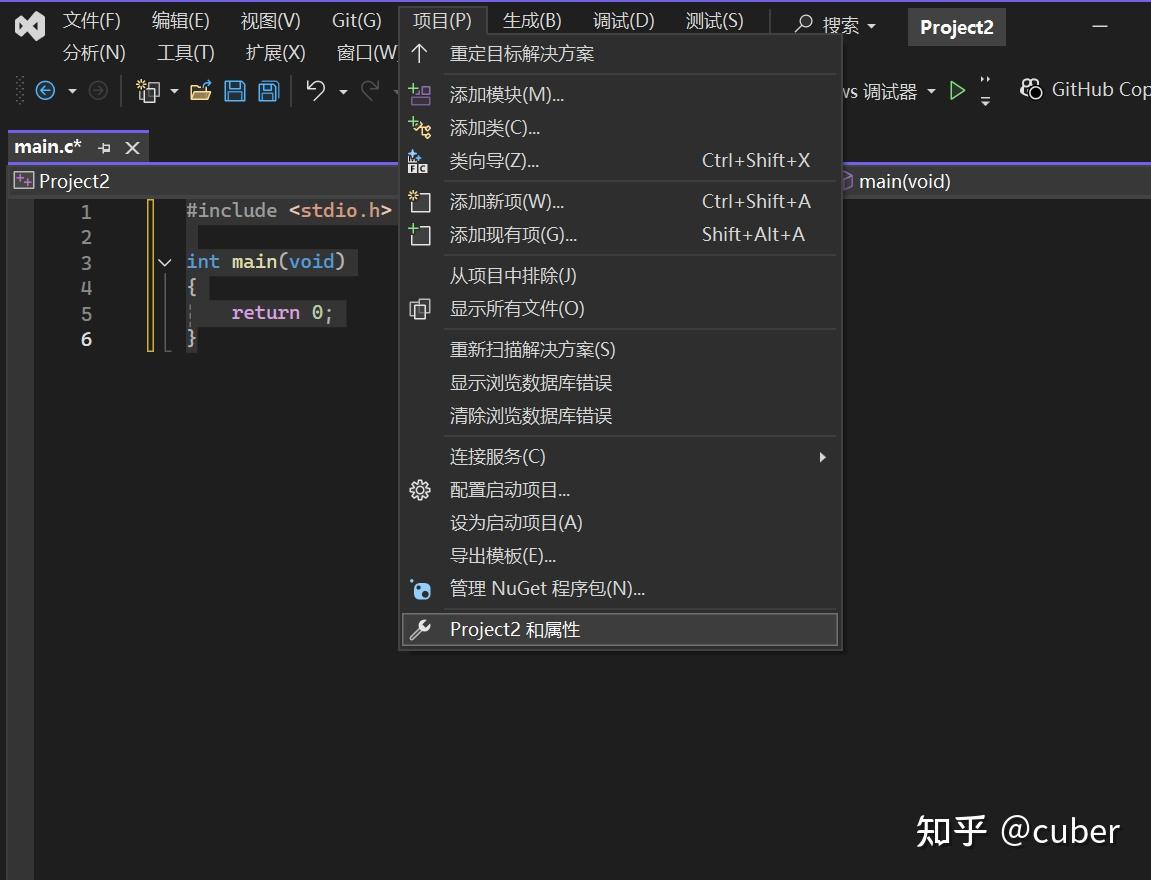Select 显示浏览数据库错误
This screenshot has width=1151, height=880.
(x=620, y=383)
